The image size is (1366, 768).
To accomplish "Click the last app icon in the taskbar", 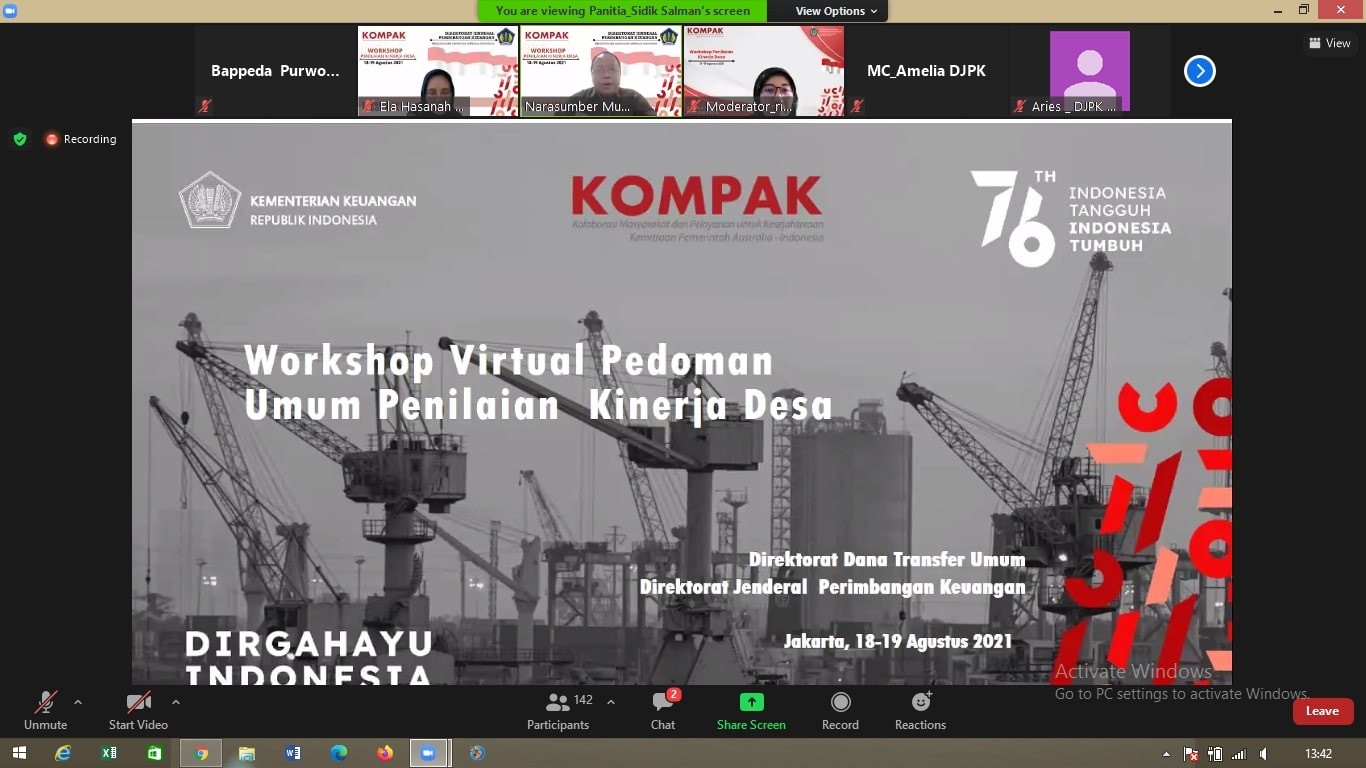I will click(x=477, y=753).
